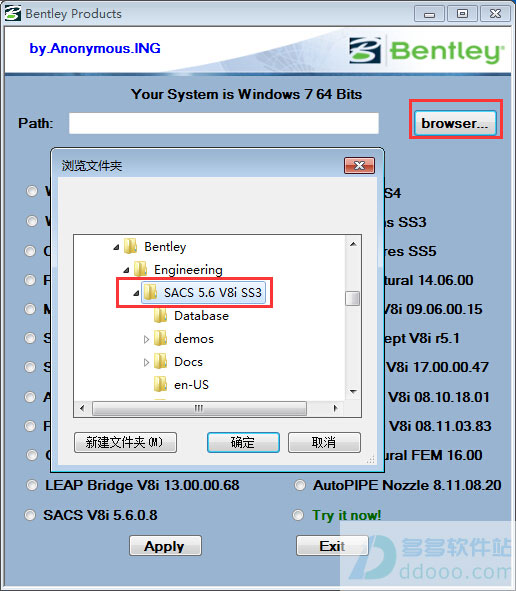516x591 pixels.
Task: Click into the Path input field
Action: [x=224, y=123]
